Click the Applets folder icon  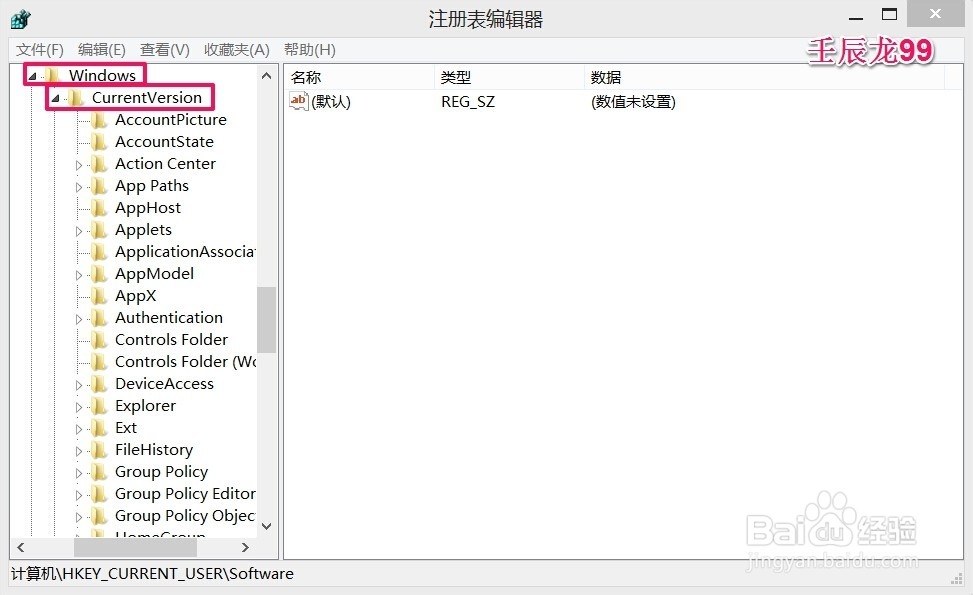(101, 229)
